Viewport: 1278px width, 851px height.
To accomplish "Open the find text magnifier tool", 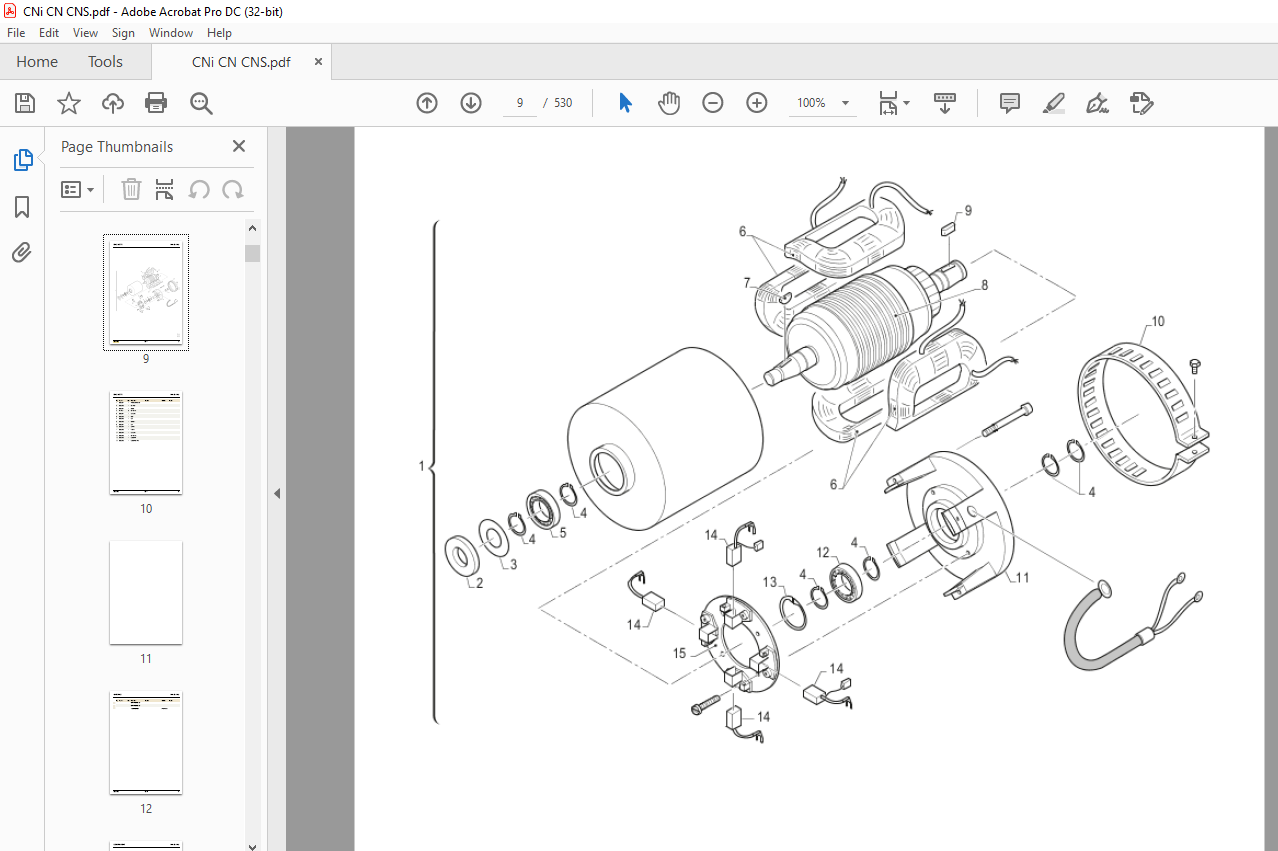I will point(201,103).
